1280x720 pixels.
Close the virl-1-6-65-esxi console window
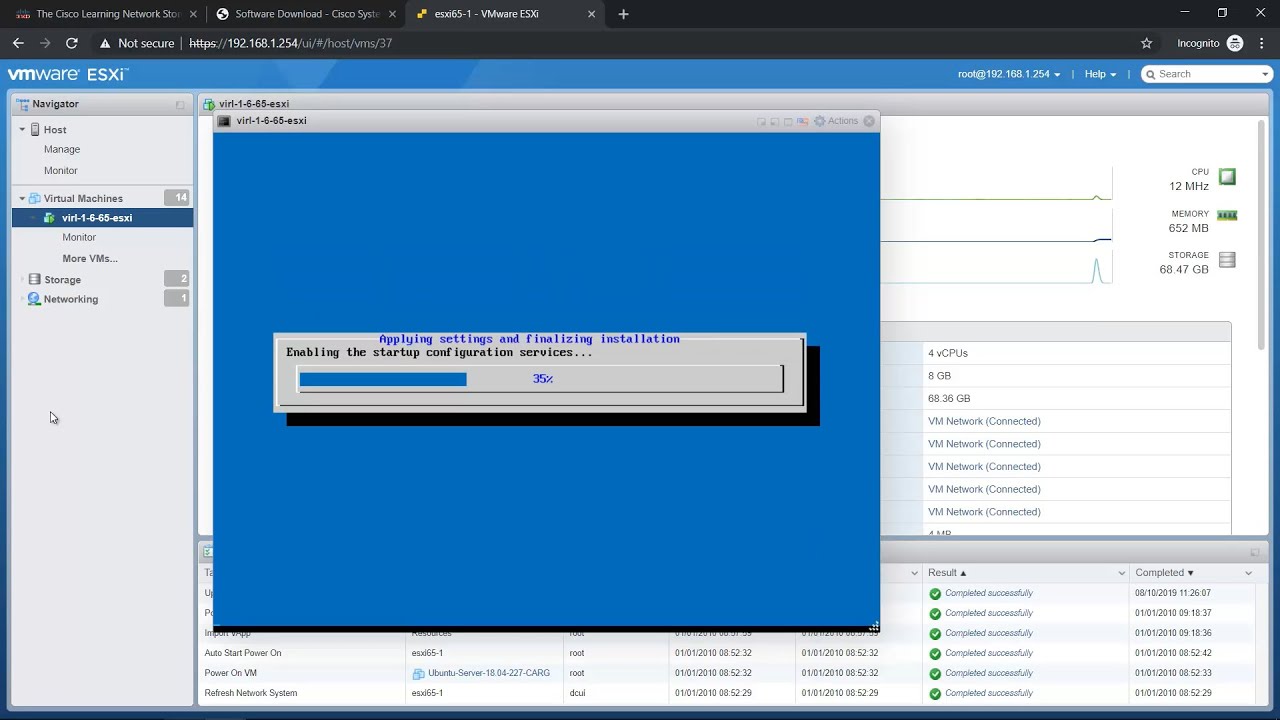tap(869, 121)
